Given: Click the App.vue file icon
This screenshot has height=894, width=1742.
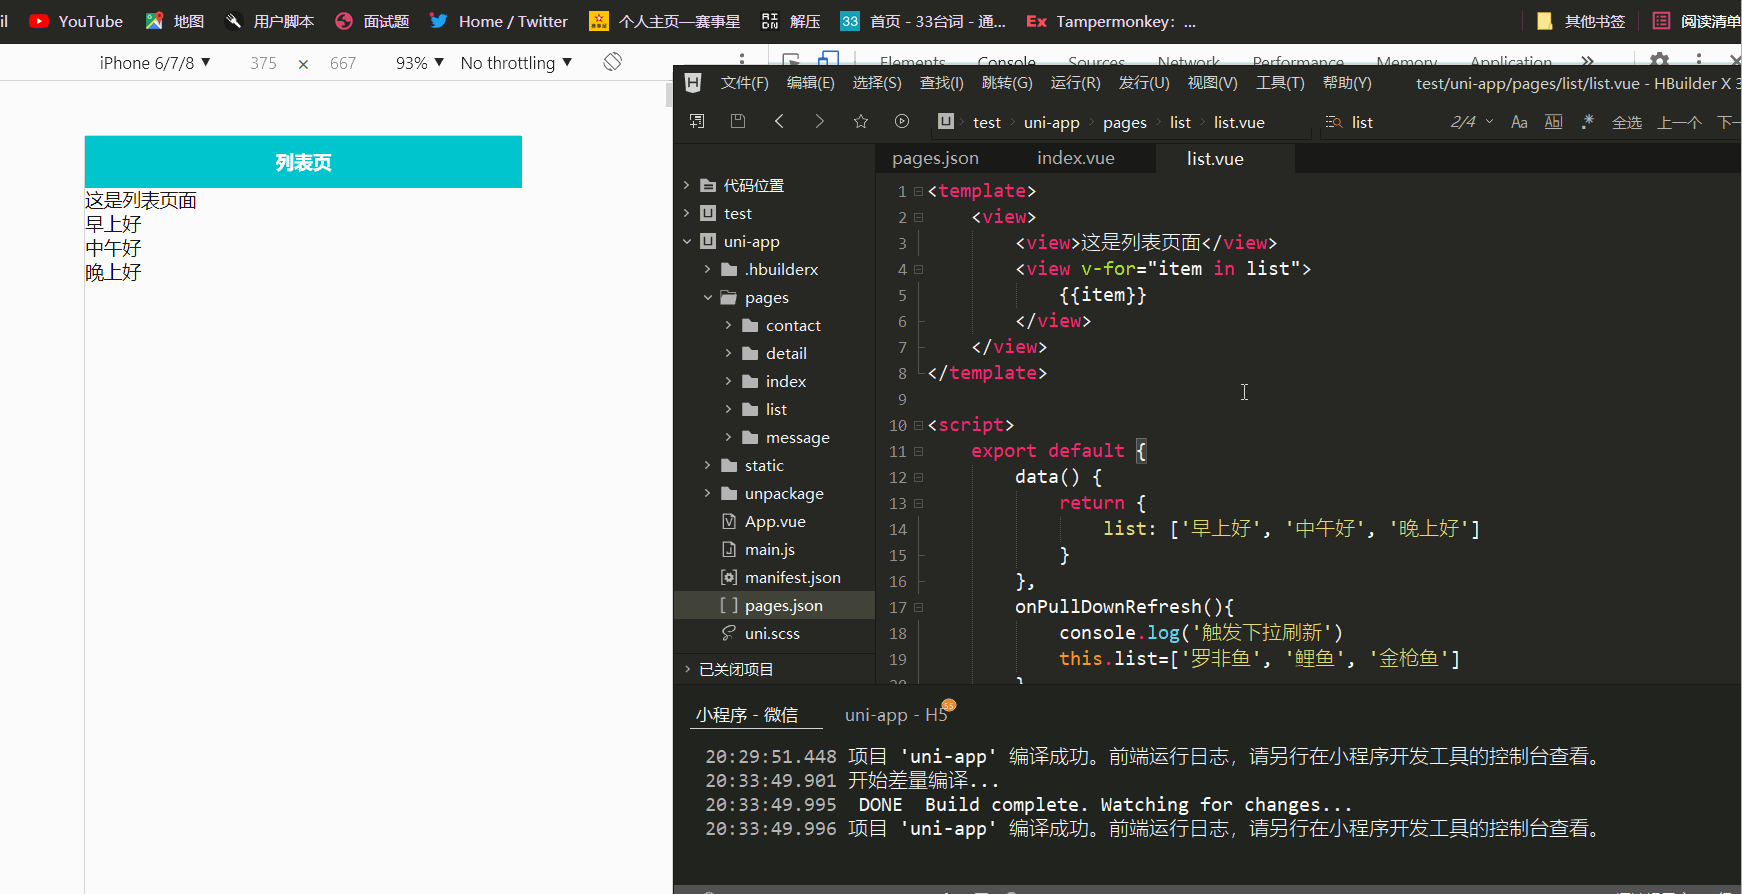Looking at the screenshot, I should coord(729,521).
